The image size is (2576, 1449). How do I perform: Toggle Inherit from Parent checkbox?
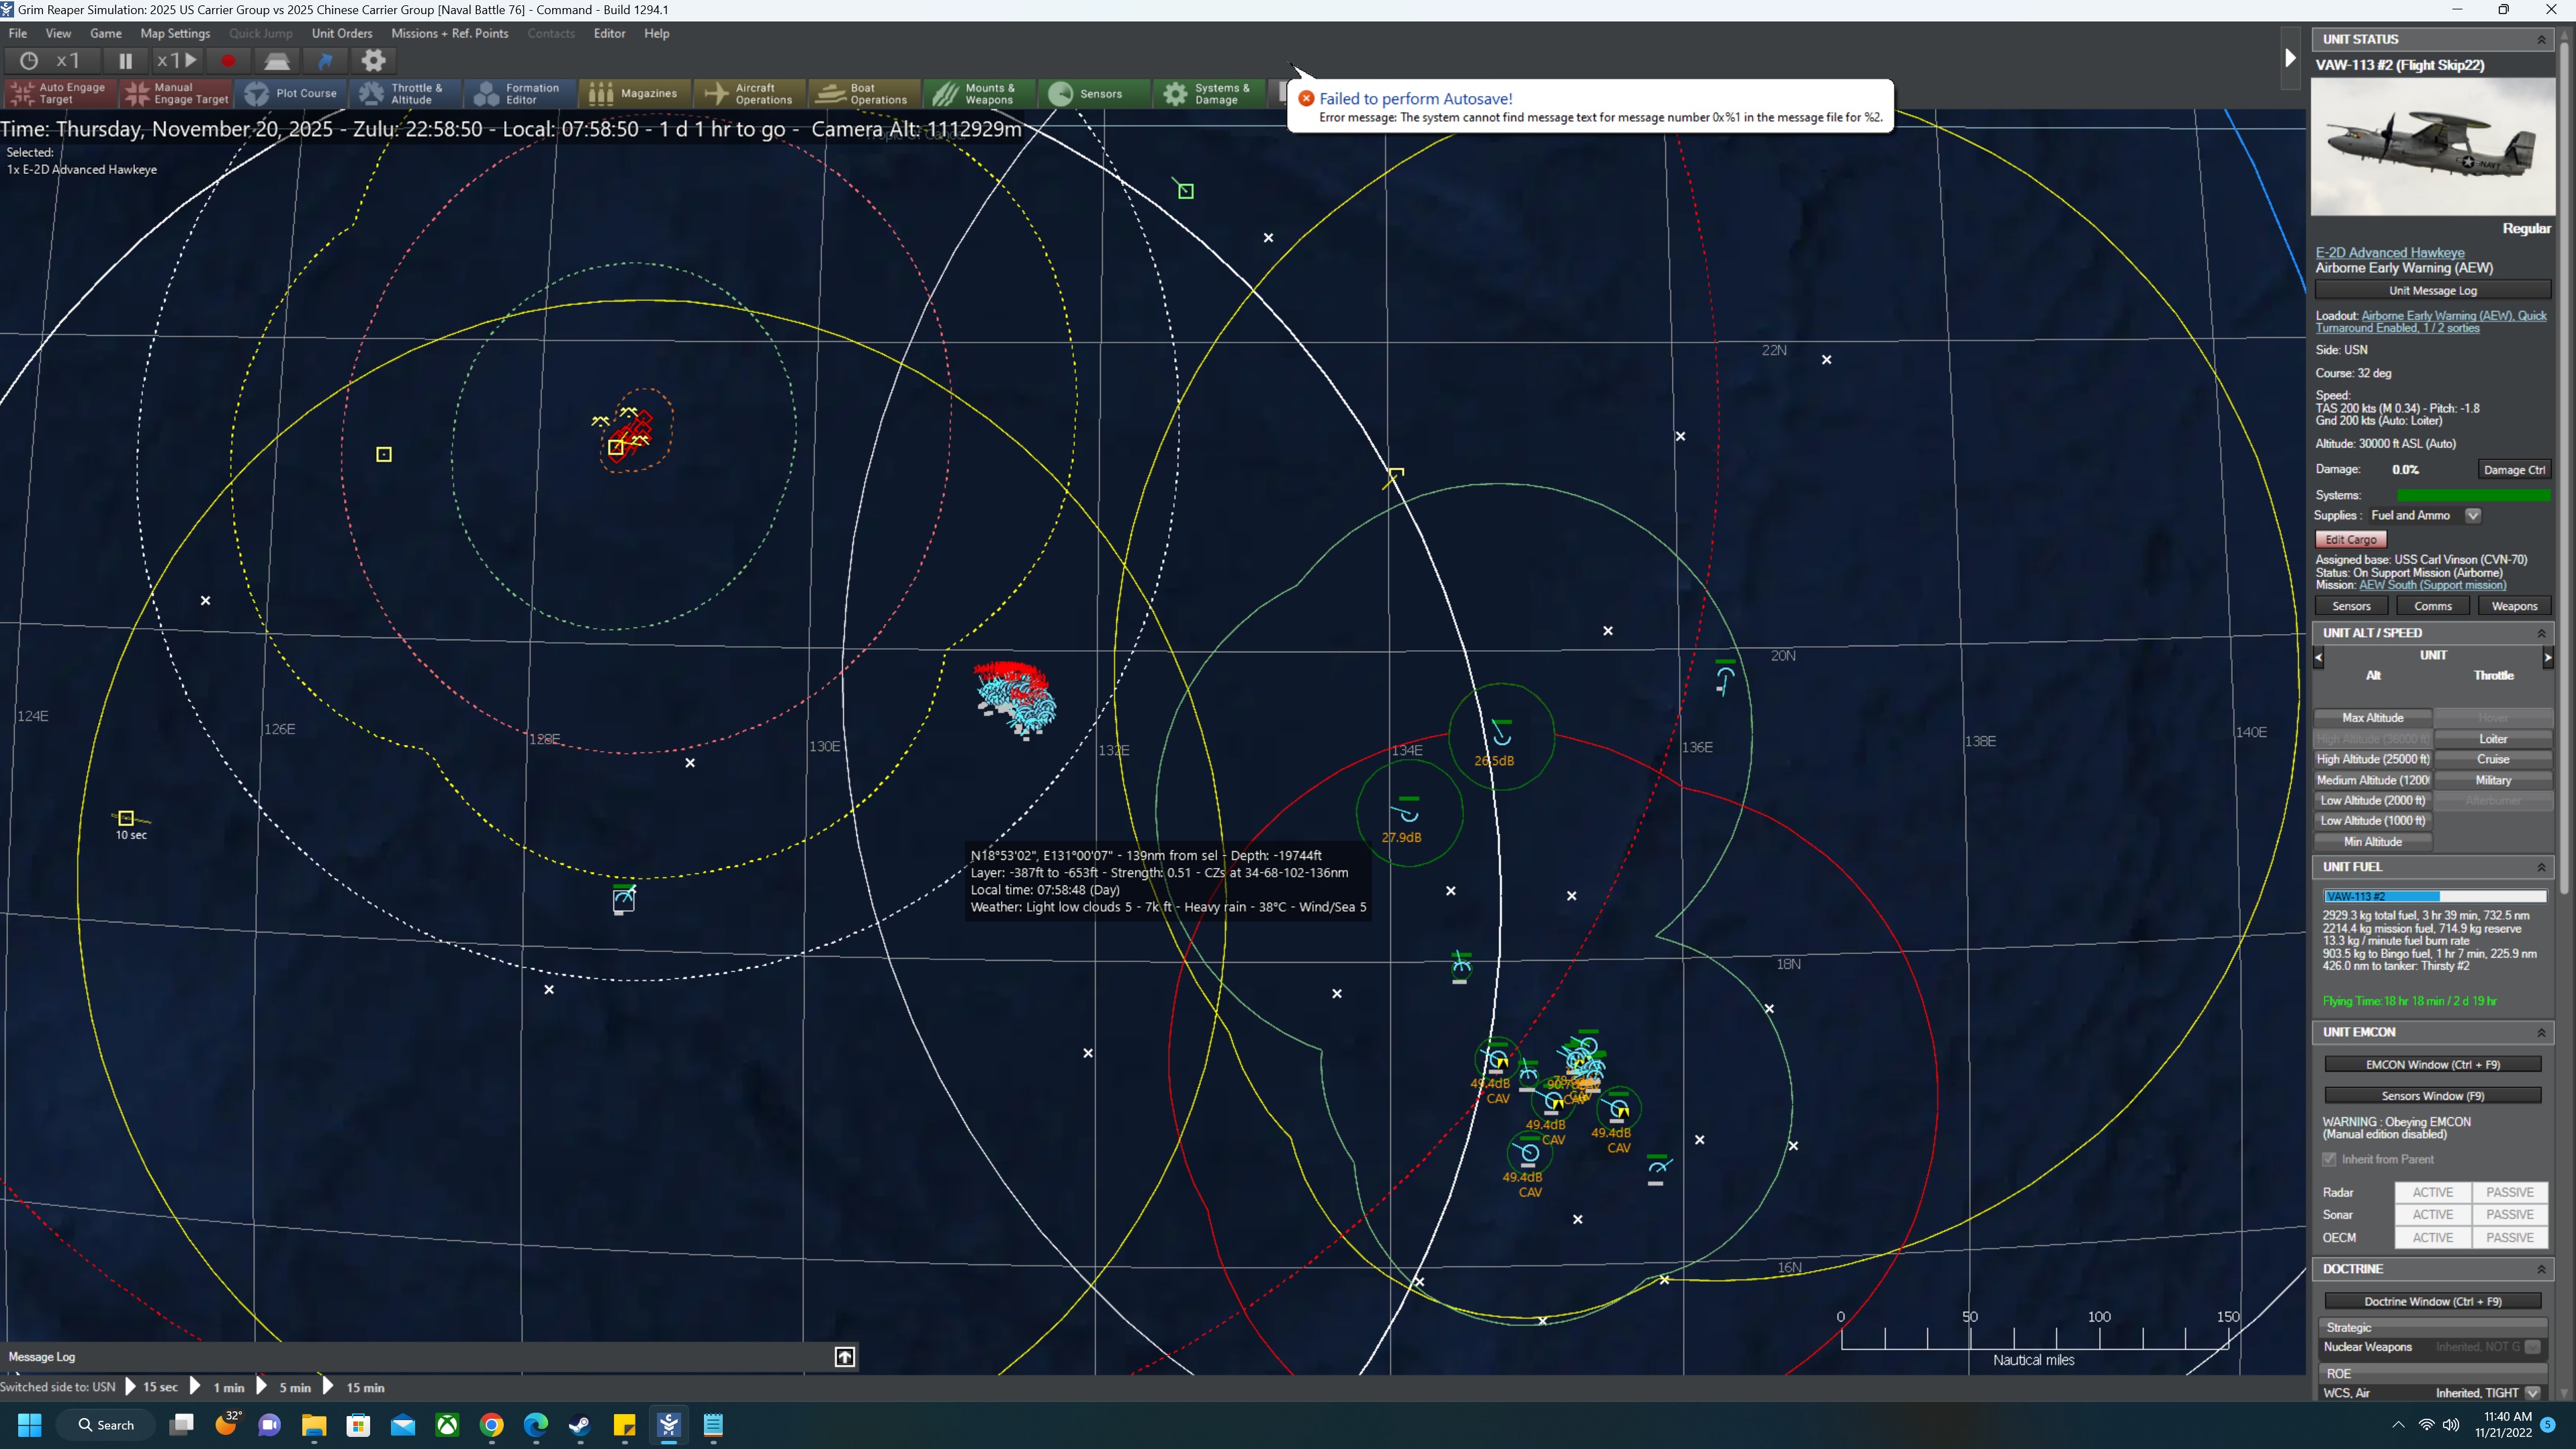[2330, 1159]
